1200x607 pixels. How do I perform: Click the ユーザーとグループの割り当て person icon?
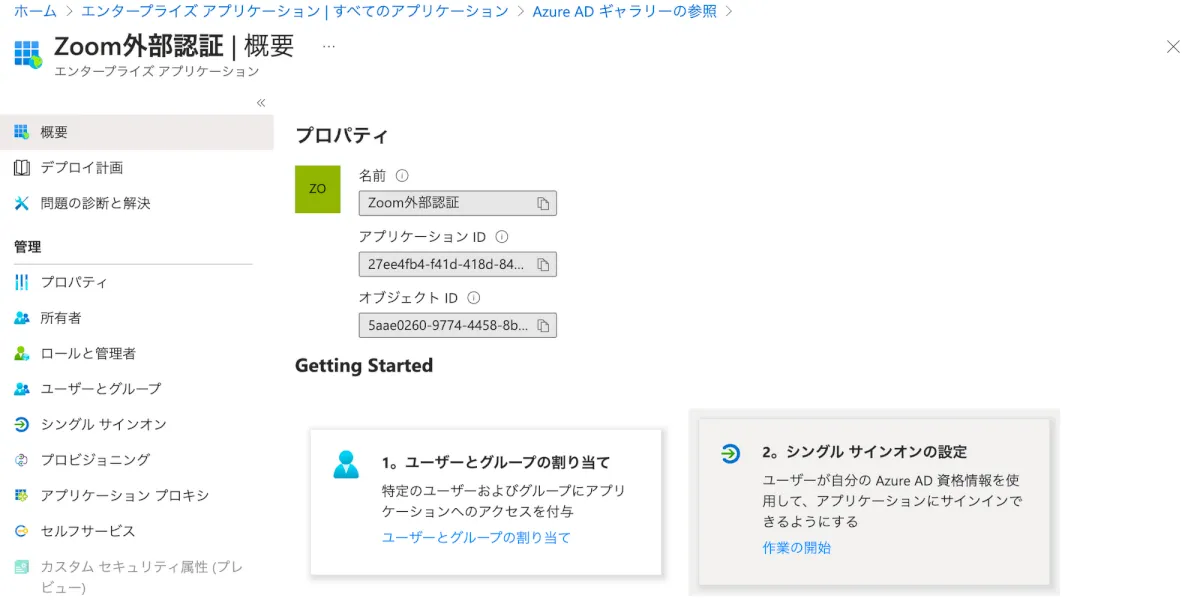[346, 464]
